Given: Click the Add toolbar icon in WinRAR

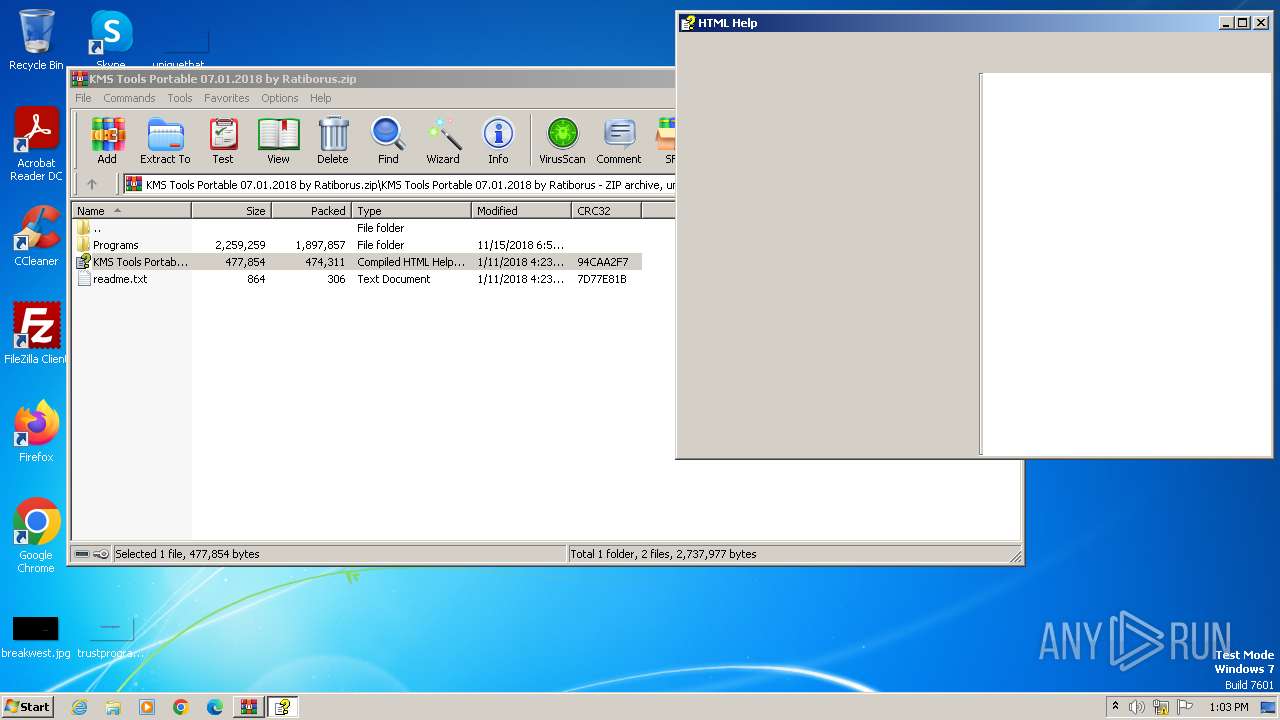Looking at the screenshot, I should pyautogui.click(x=107, y=140).
